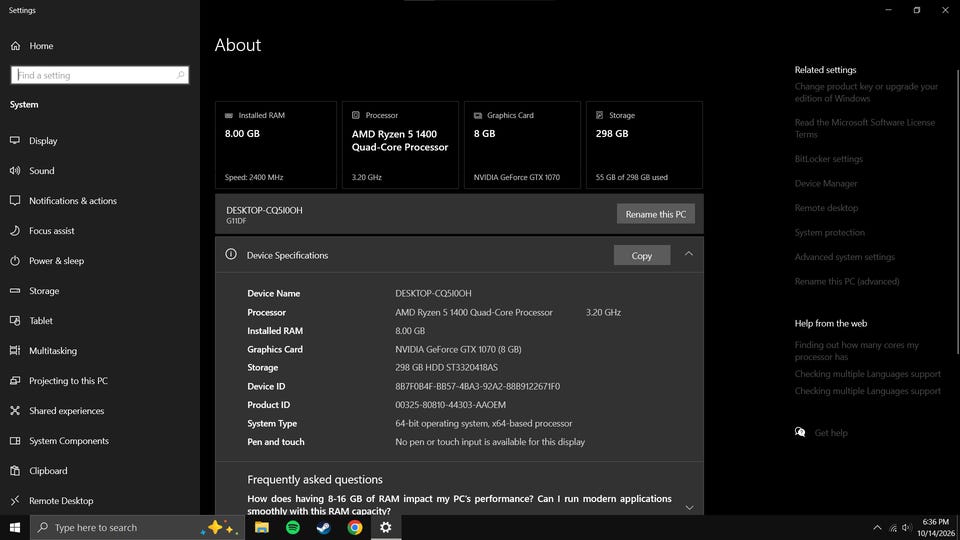This screenshot has height=540, width=960.
Task: Click the Find a setting search box
Action: click(100, 75)
